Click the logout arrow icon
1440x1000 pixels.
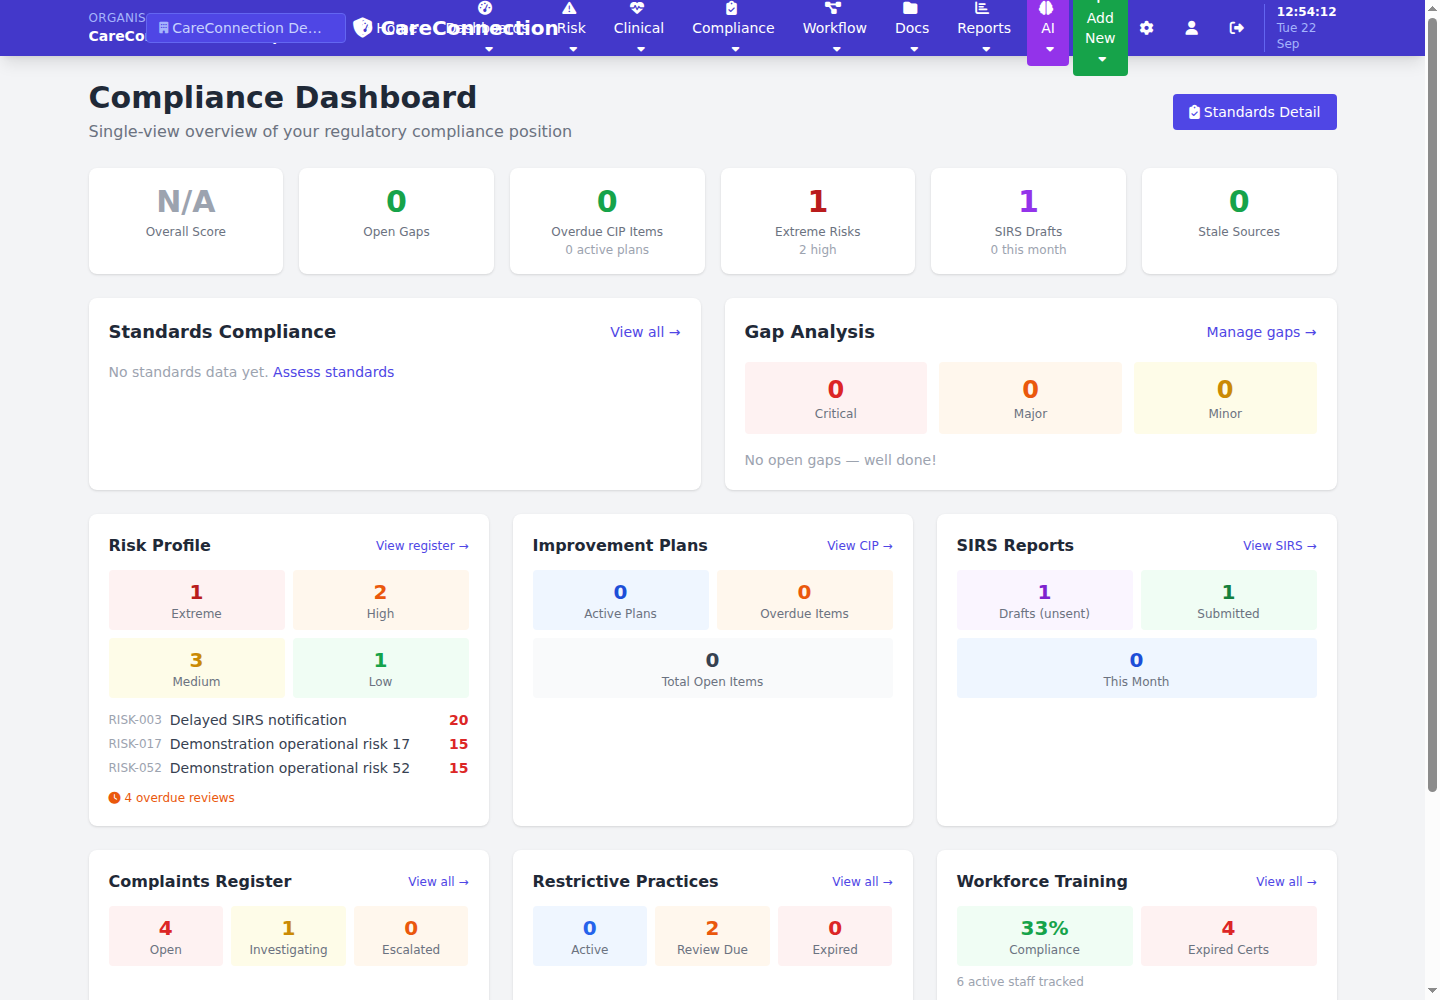[1237, 28]
